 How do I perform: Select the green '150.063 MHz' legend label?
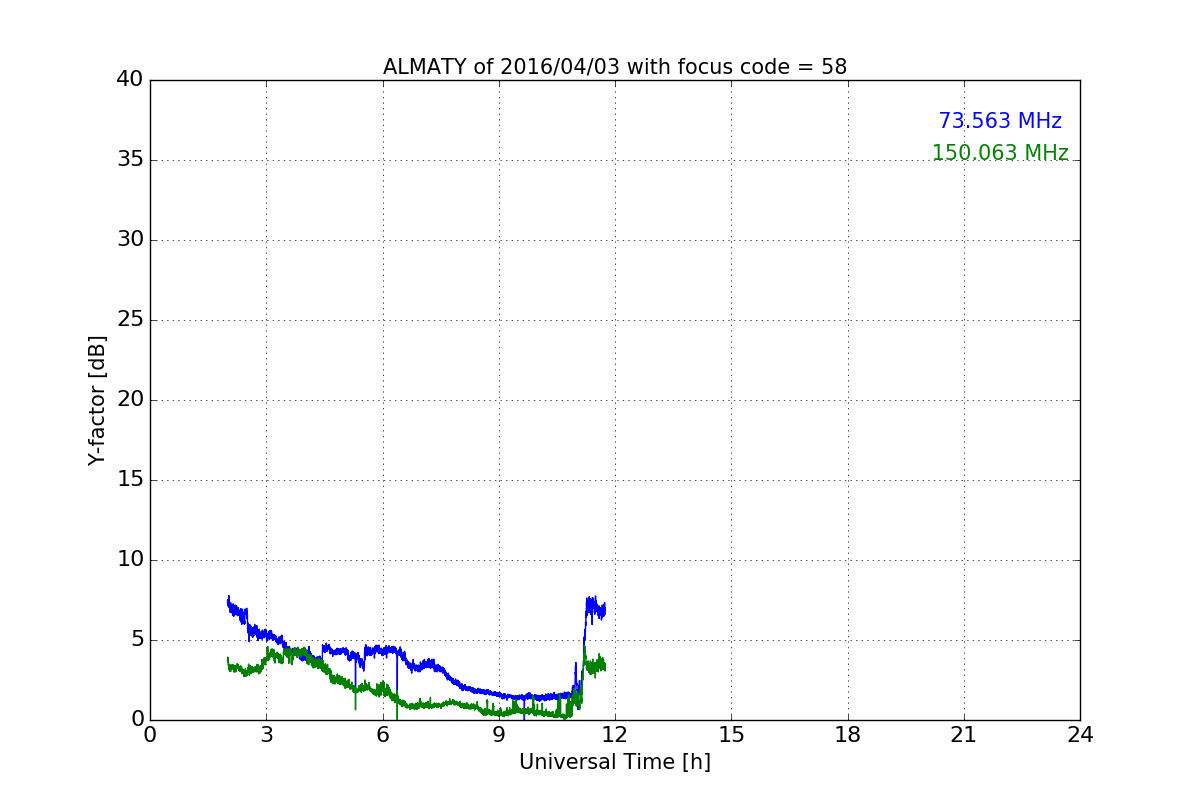click(1000, 153)
